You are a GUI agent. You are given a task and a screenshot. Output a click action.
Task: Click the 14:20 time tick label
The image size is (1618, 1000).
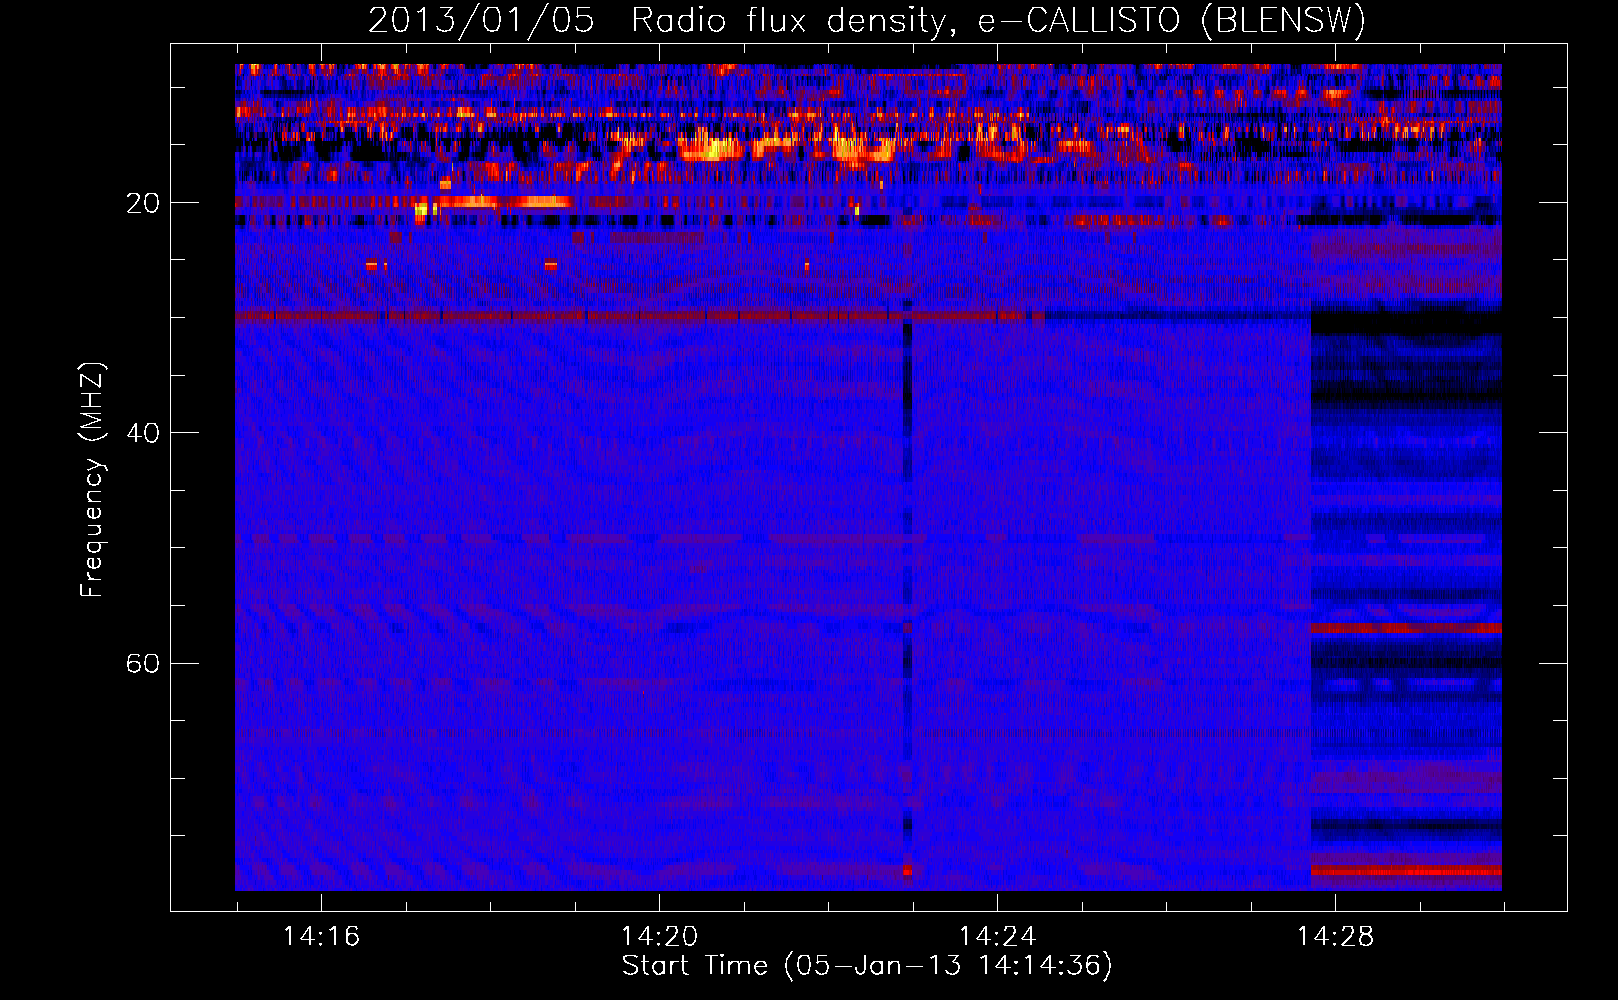(x=659, y=937)
